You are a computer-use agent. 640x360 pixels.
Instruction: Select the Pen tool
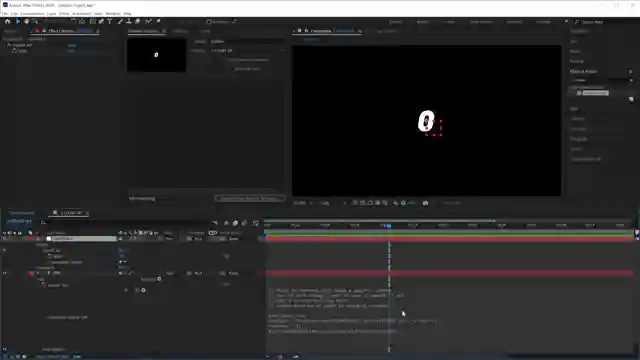tap(101, 22)
